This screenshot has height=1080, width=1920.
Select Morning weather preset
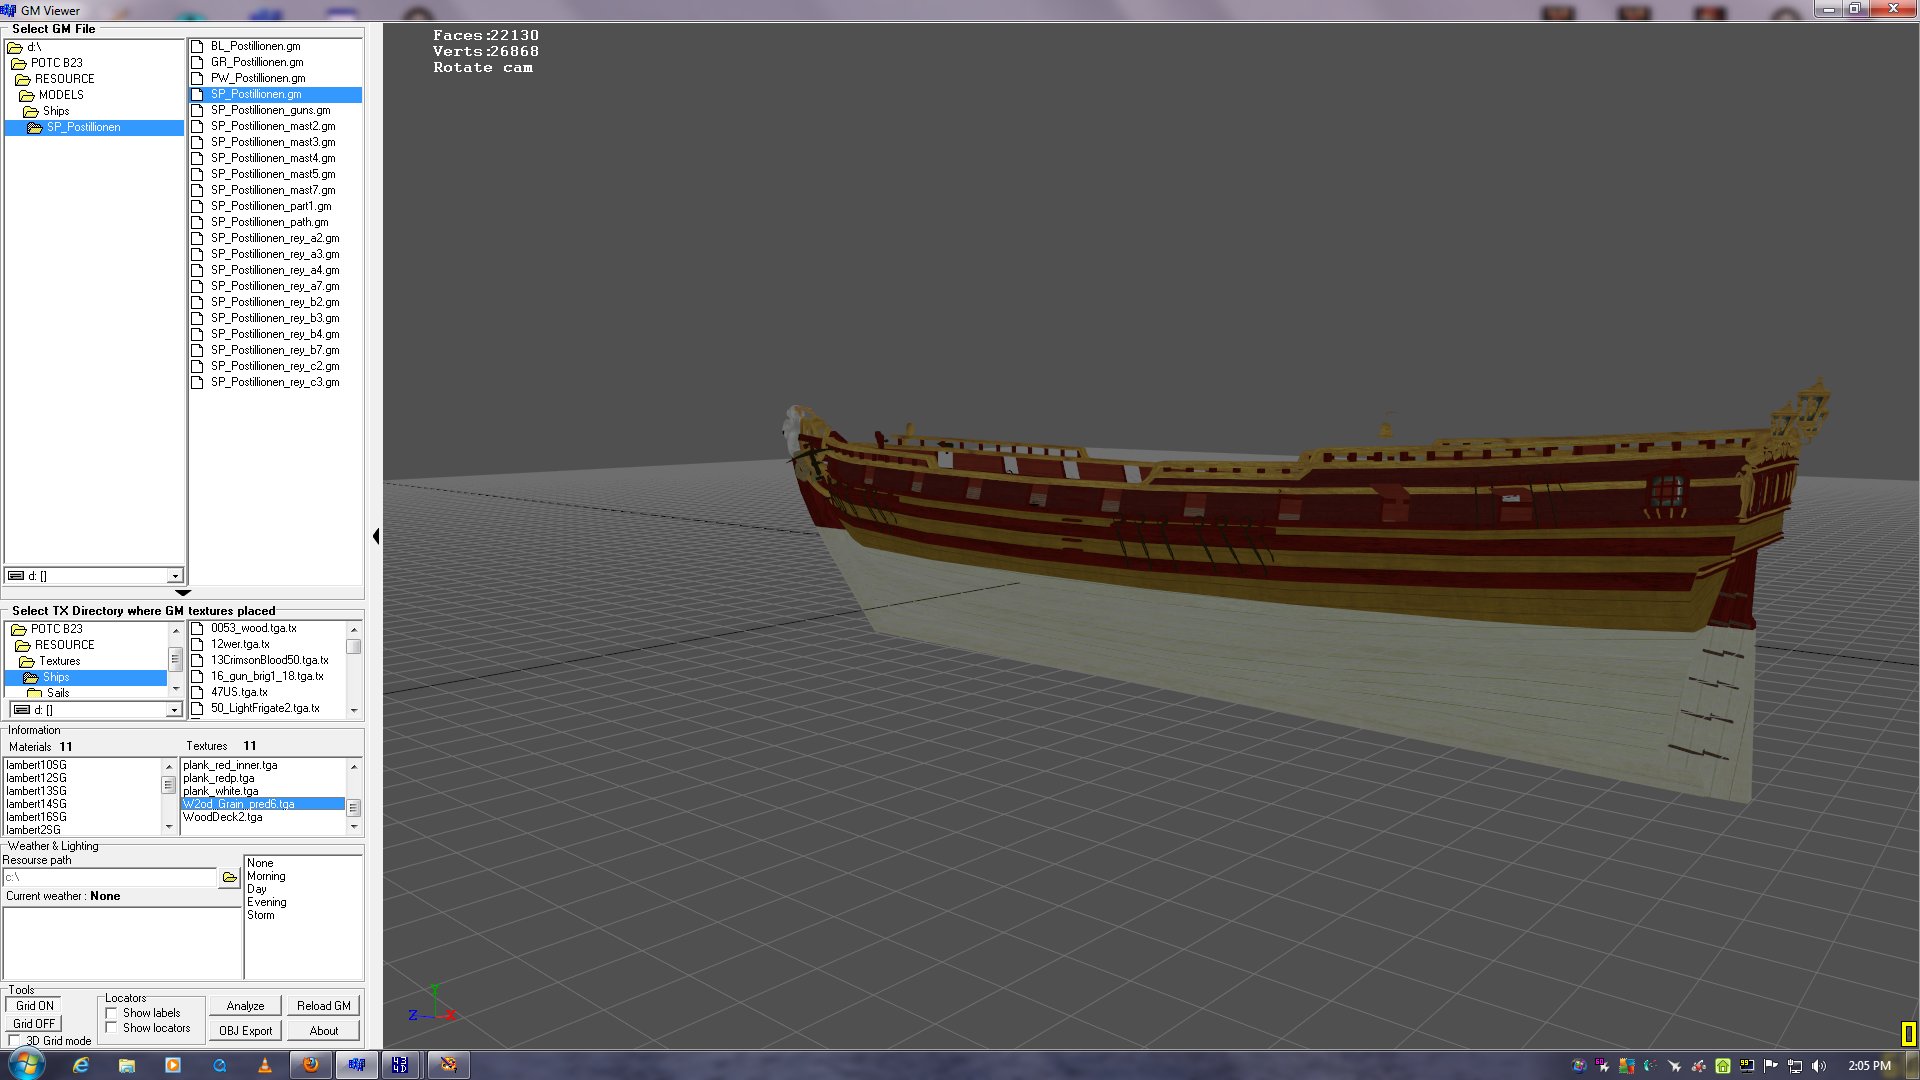[266, 876]
